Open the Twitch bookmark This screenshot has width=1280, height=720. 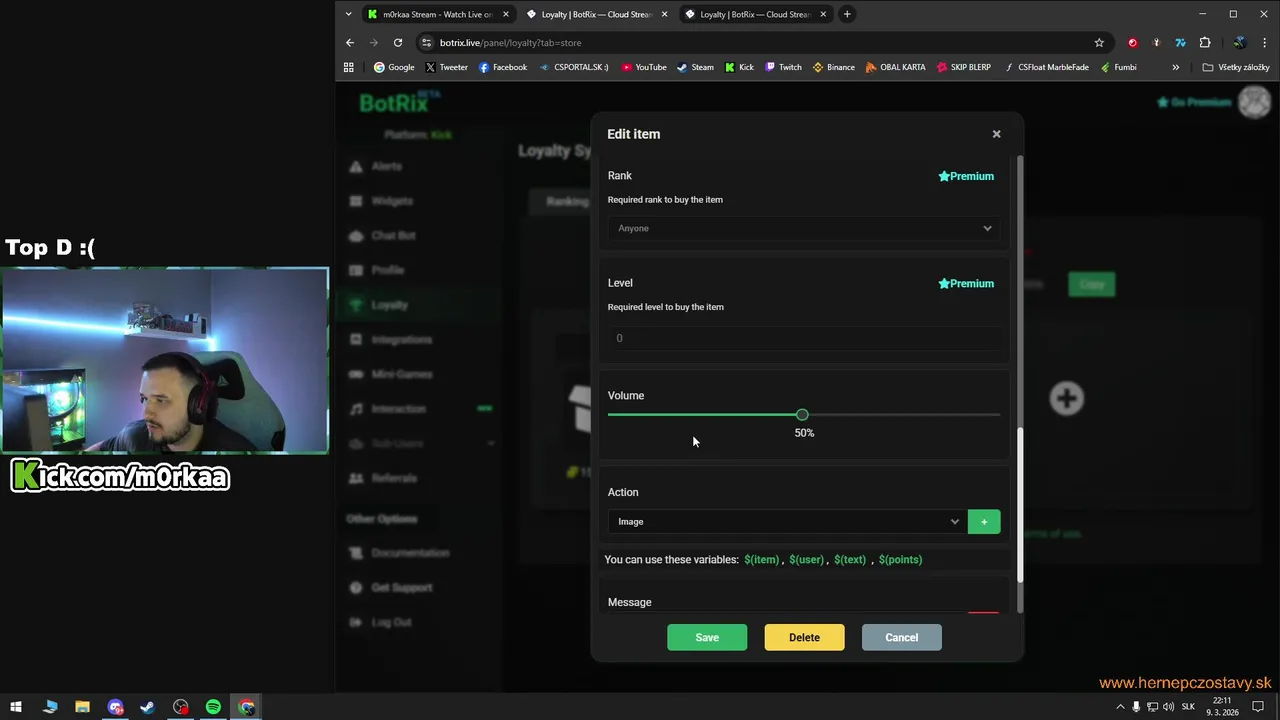pos(783,67)
